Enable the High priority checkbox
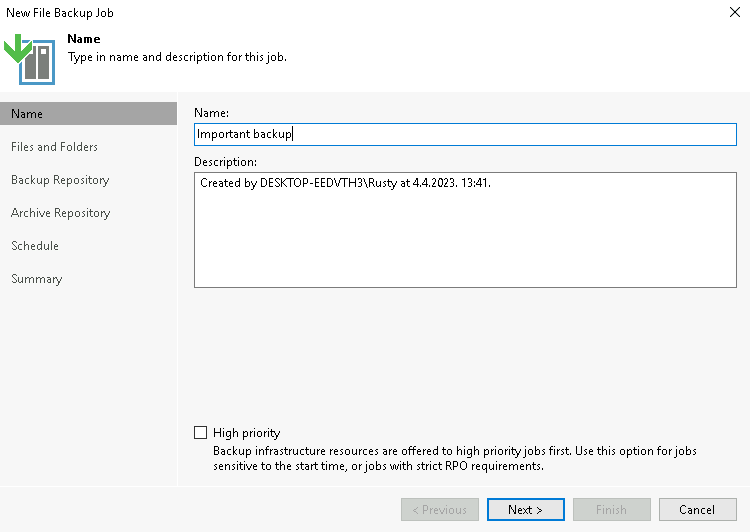Screen dimensions: 750x532 click(x=200, y=432)
